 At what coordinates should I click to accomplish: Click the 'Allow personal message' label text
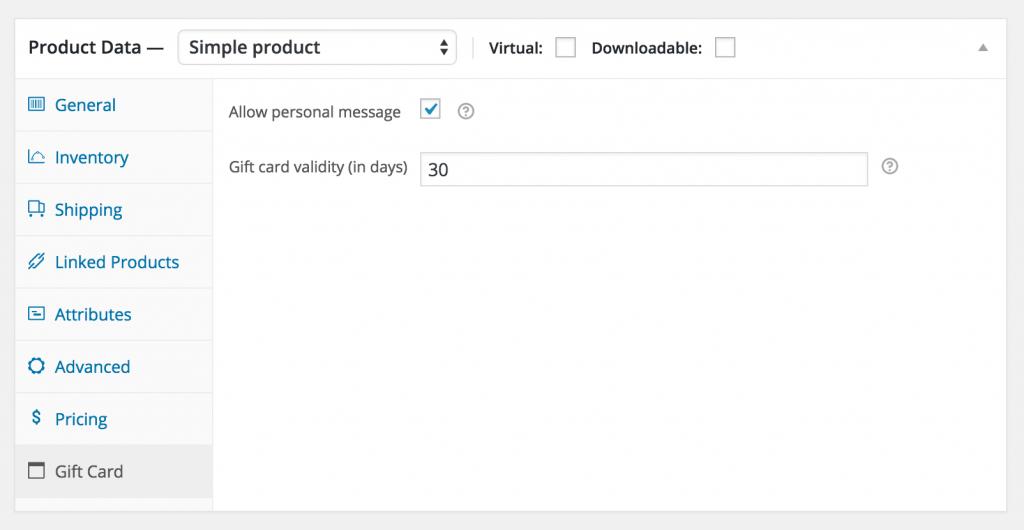[314, 112]
